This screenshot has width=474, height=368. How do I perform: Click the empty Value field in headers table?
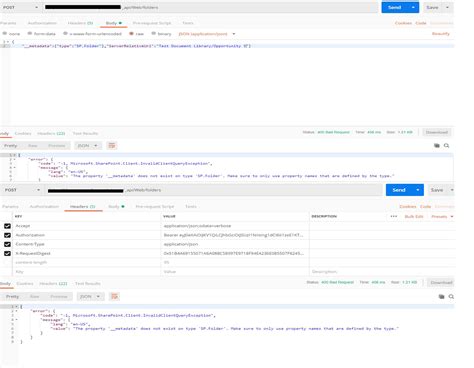[x=235, y=272]
